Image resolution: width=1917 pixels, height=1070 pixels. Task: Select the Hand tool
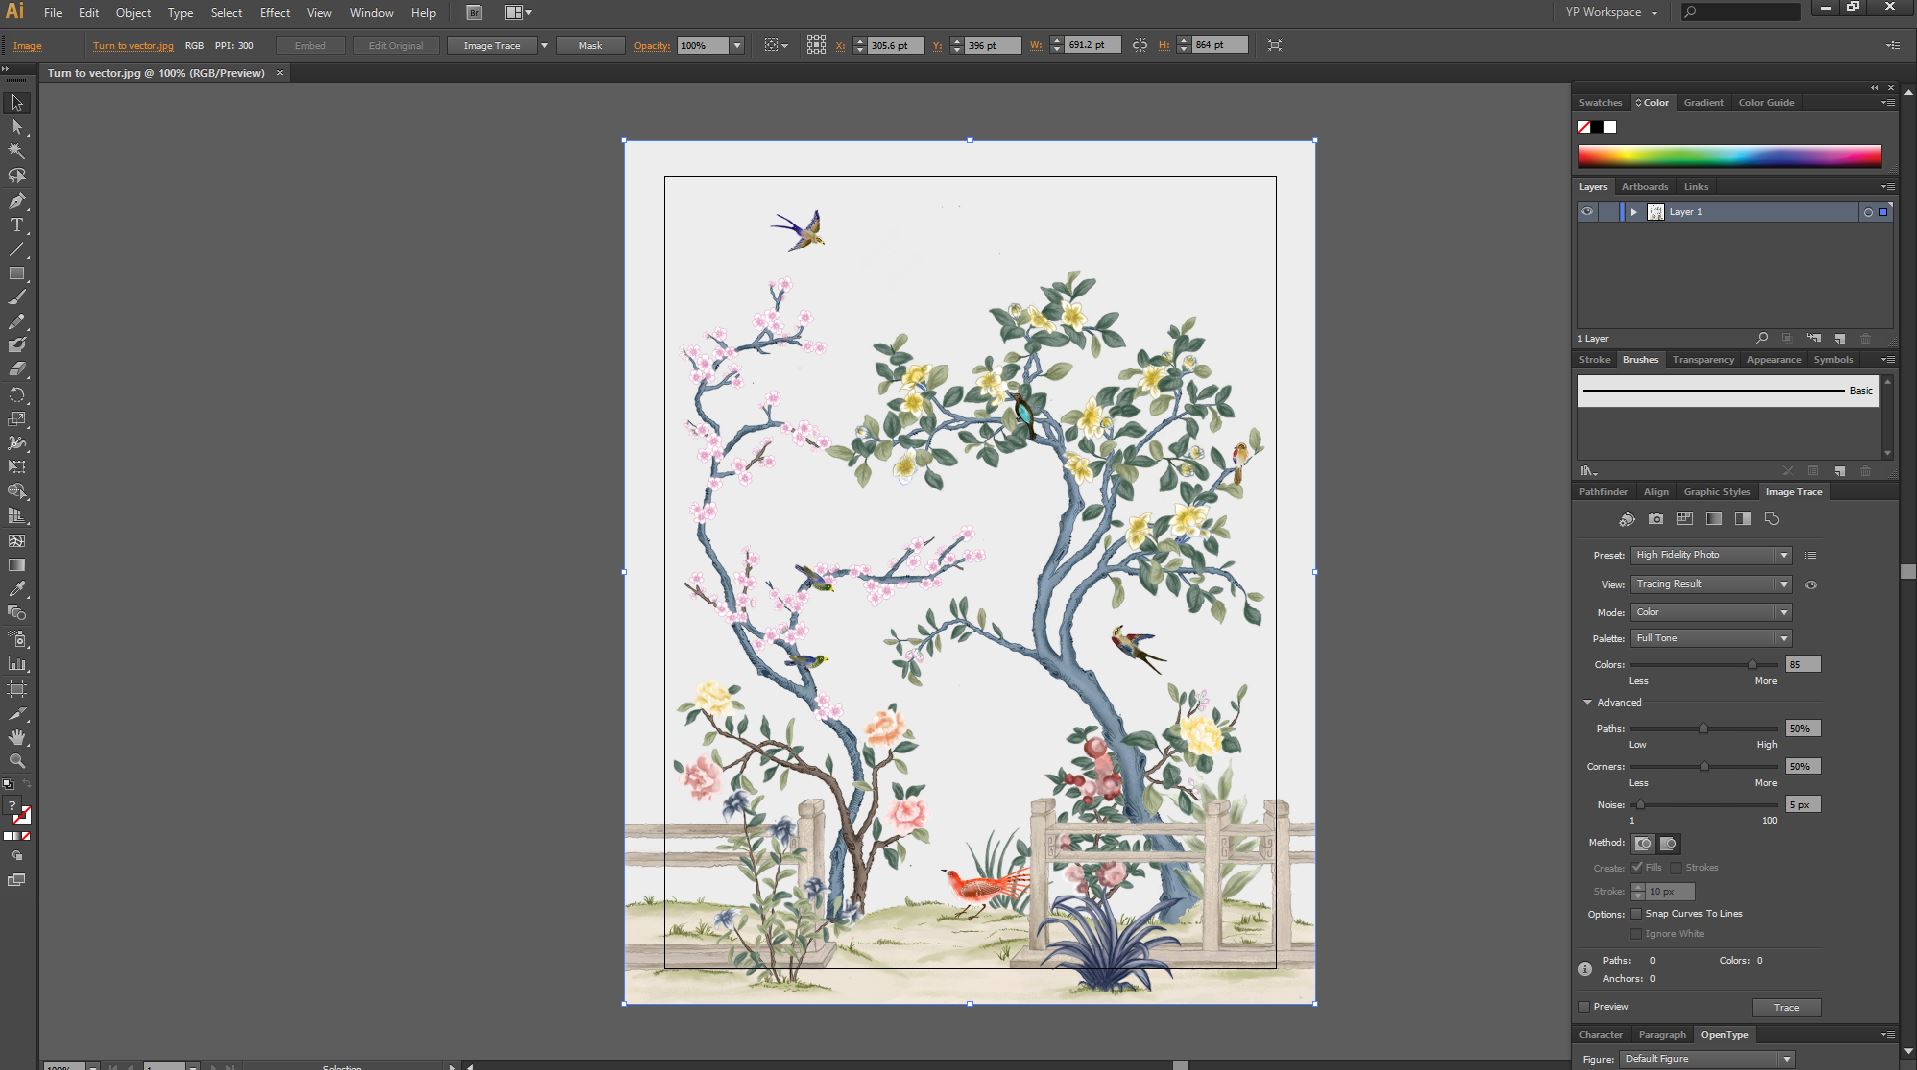17,737
